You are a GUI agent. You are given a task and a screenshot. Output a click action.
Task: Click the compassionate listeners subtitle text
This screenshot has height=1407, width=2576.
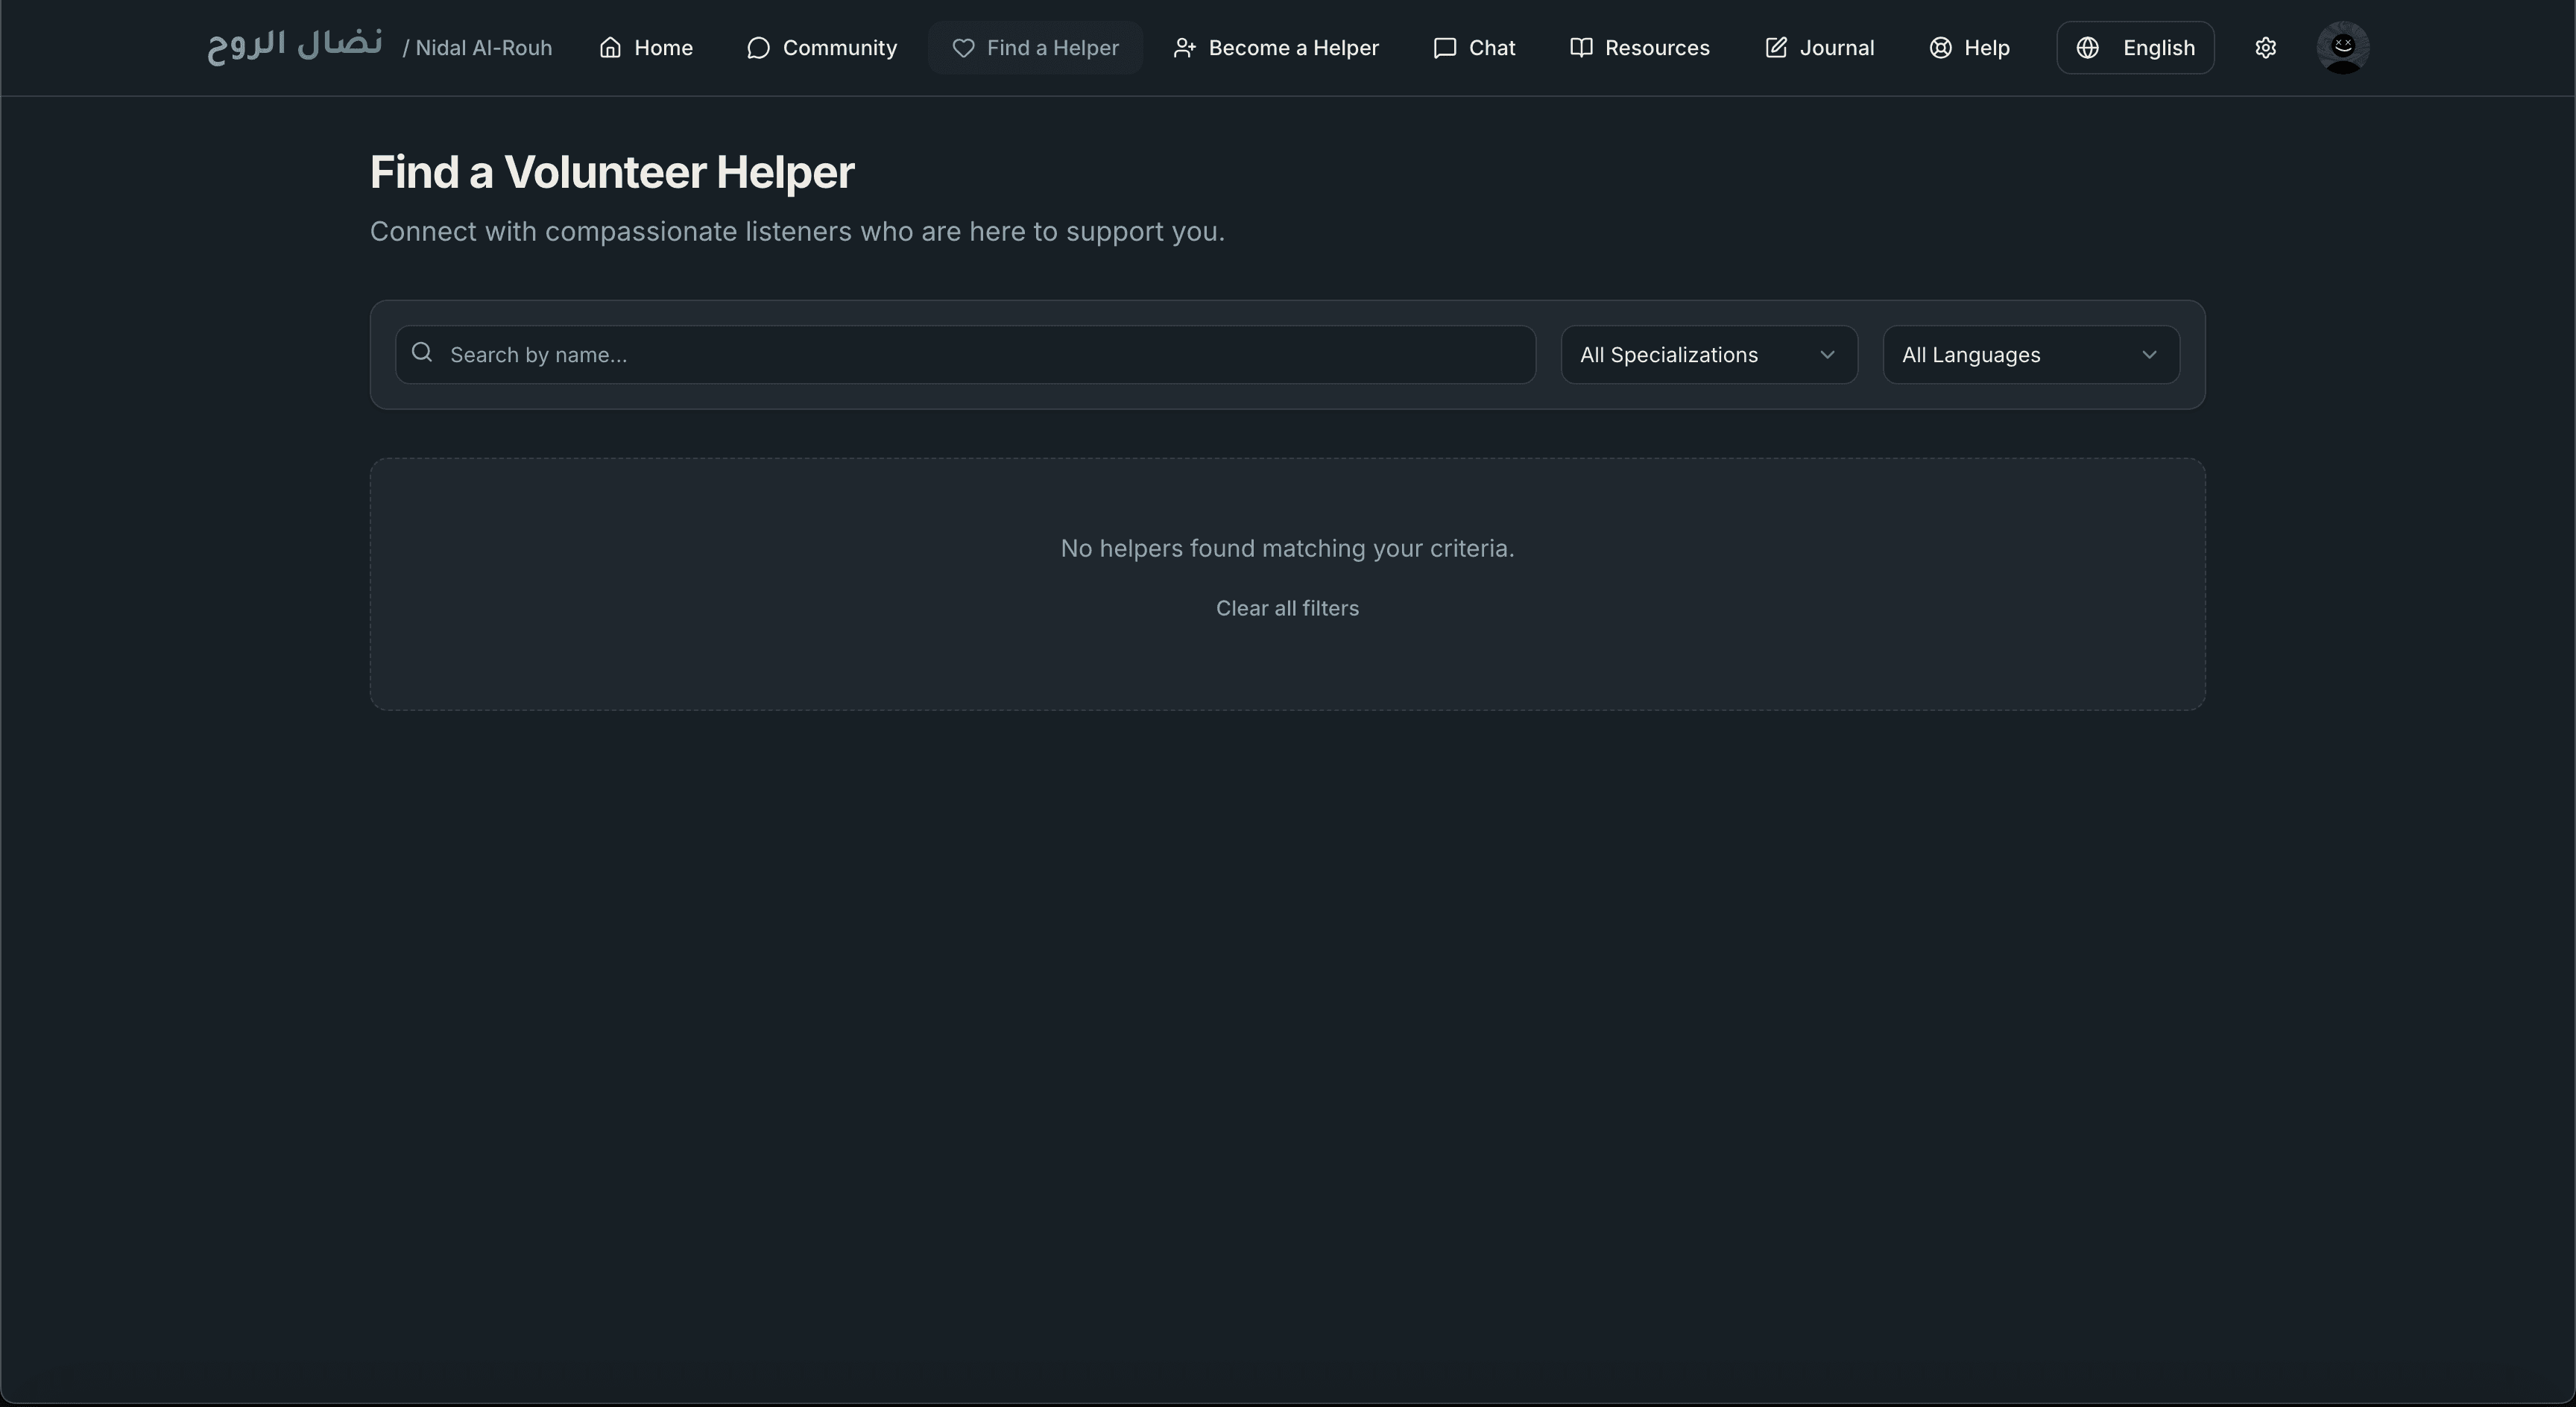pos(797,231)
